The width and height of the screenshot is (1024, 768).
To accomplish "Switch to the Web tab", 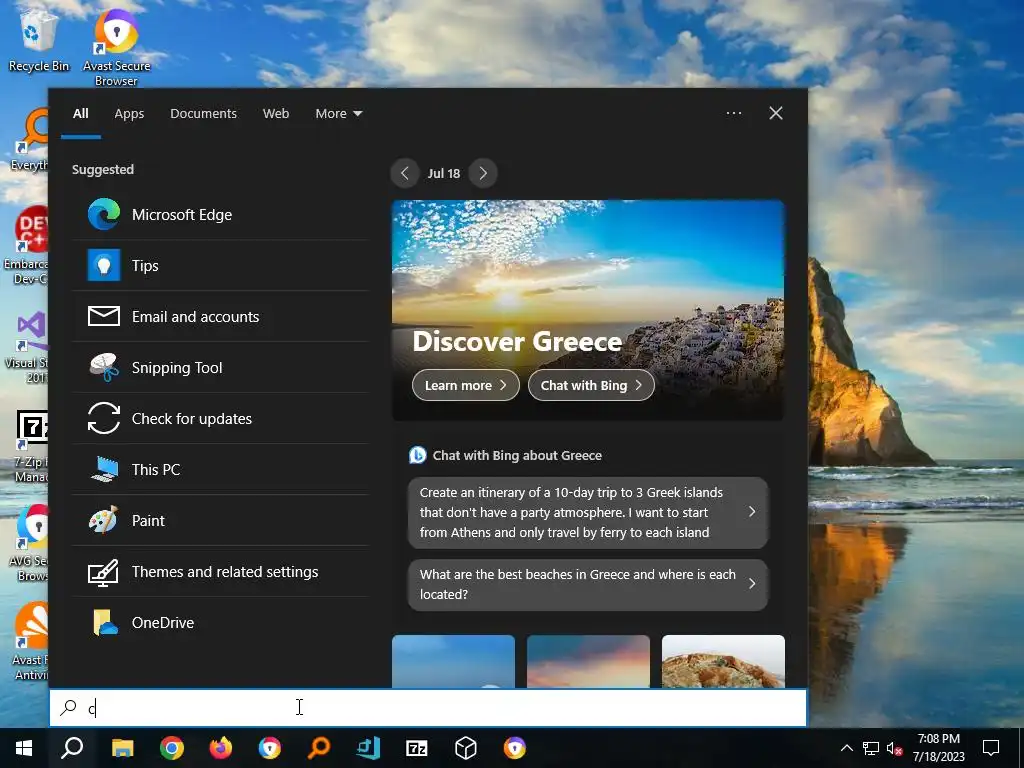I will pyautogui.click(x=276, y=114).
